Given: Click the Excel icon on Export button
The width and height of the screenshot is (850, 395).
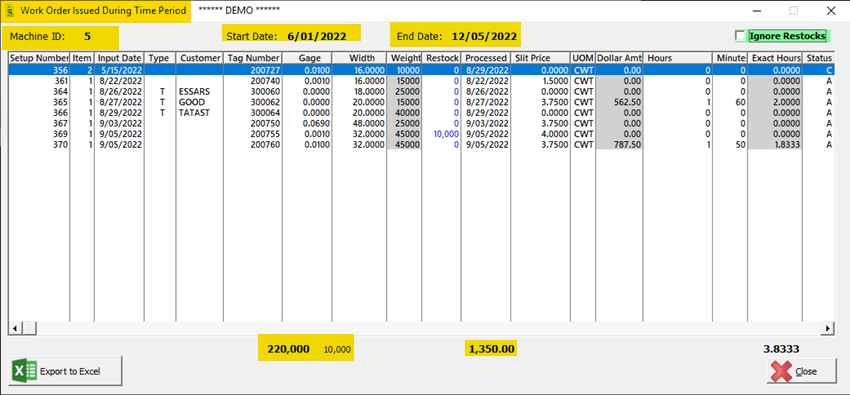Looking at the screenshot, I should pos(25,371).
